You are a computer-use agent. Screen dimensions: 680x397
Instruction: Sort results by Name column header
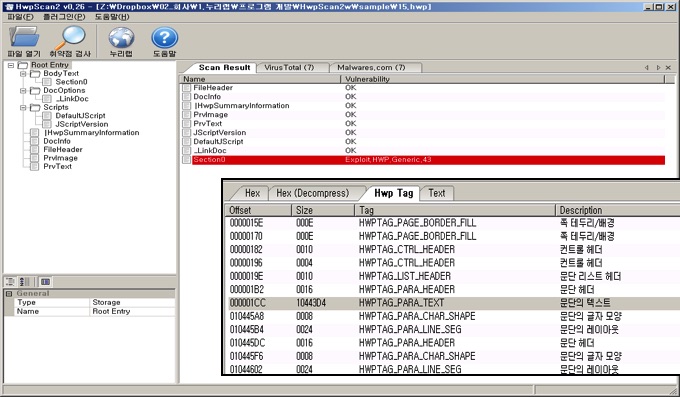coord(260,79)
